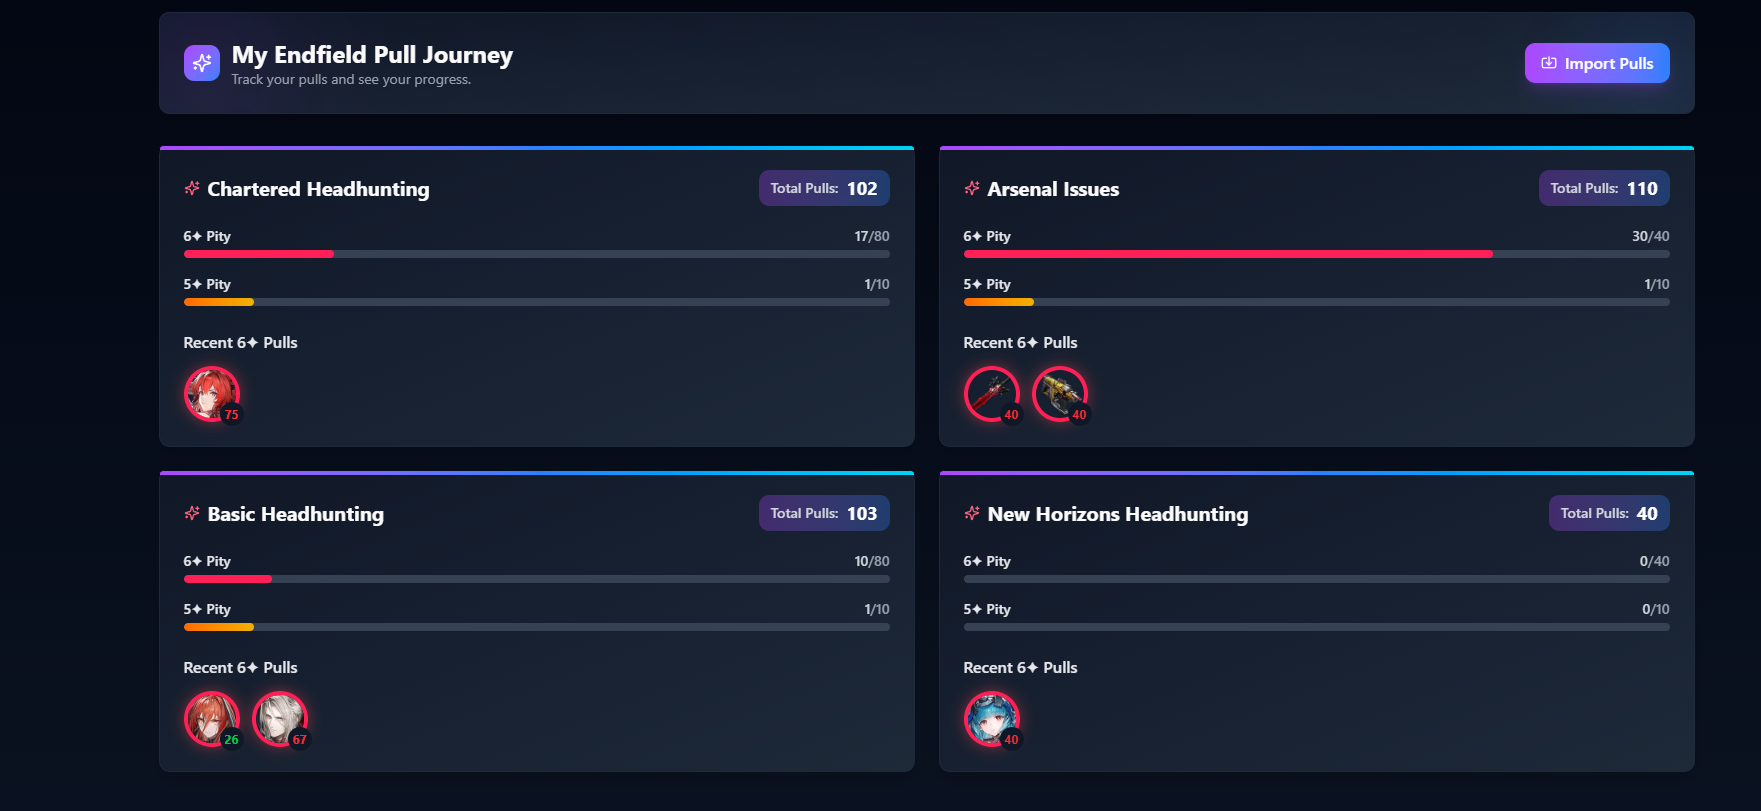Screen dimensions: 1761x811
Task: Click the Basic Headhunting 5★ pity progress bar
Action: [537, 627]
